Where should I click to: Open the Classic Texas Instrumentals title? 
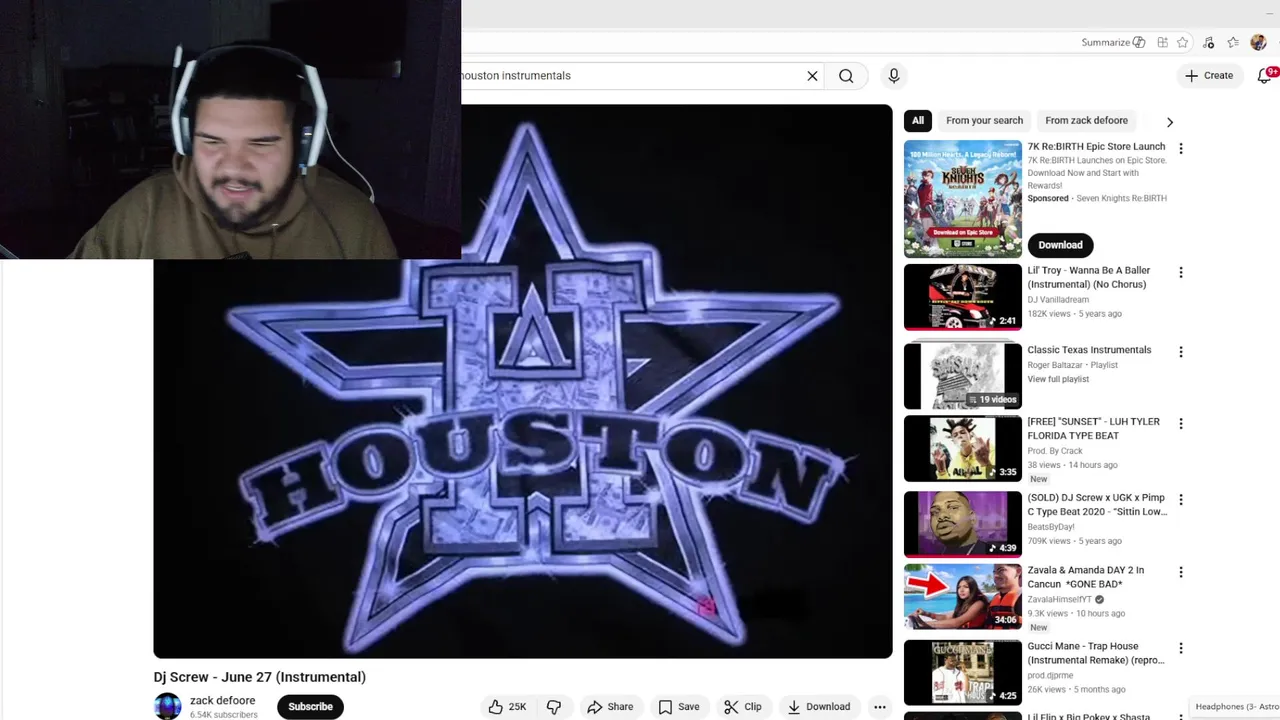(x=1089, y=350)
